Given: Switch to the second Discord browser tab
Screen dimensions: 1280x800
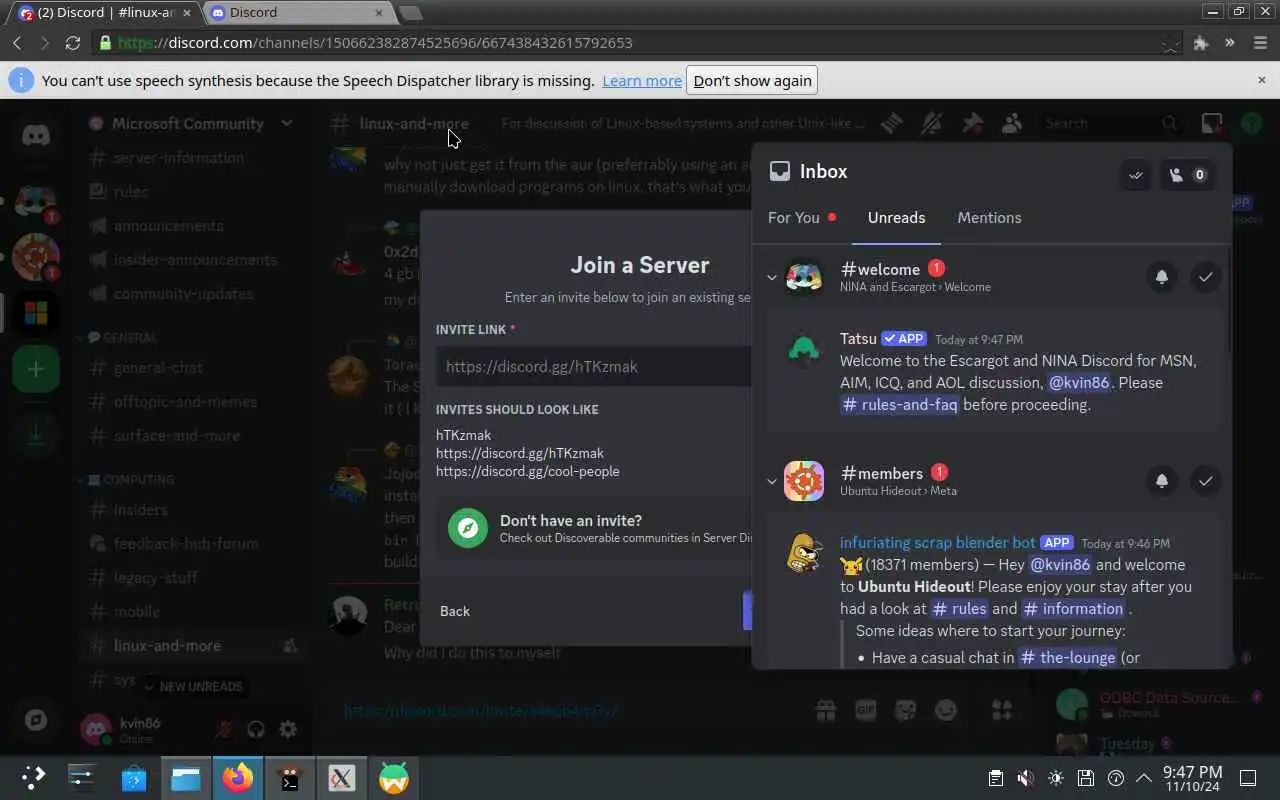Looking at the screenshot, I should pyautogui.click(x=297, y=13).
